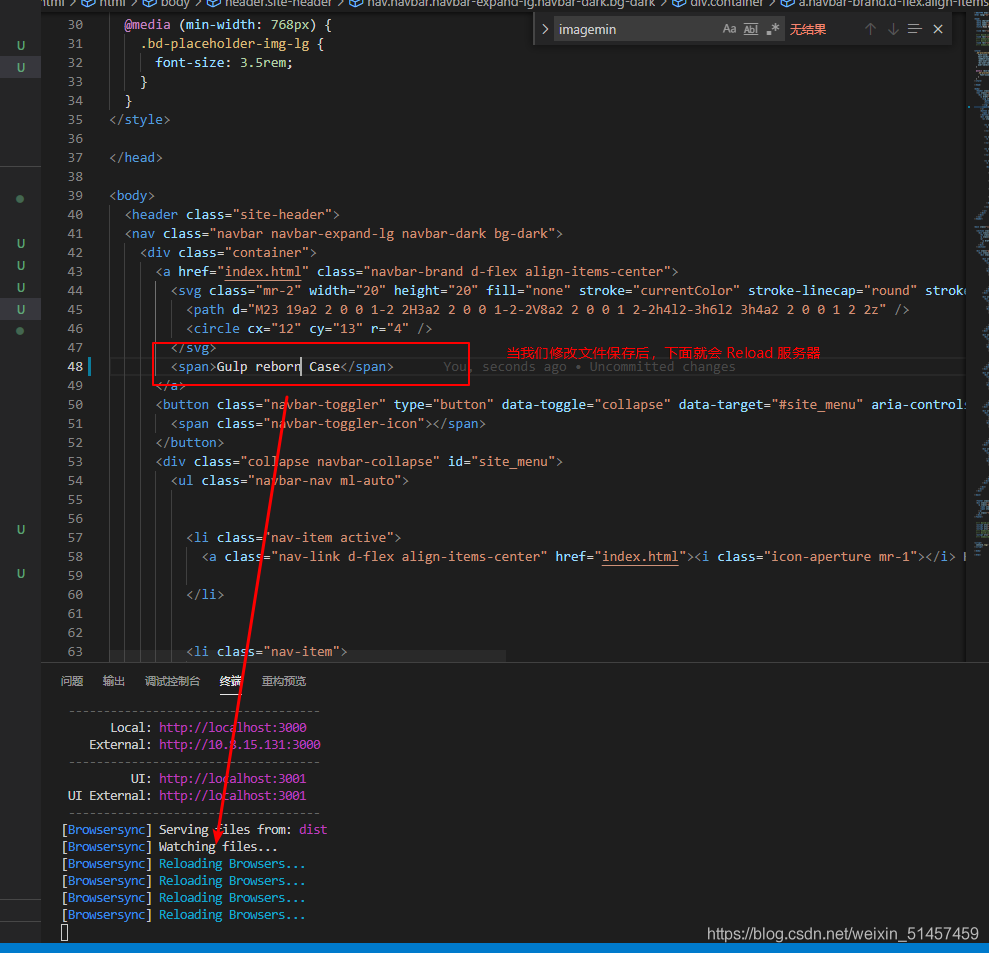The image size is (989, 953).
Task: Click div id="site_menu" collapse line
Action: tap(359, 462)
